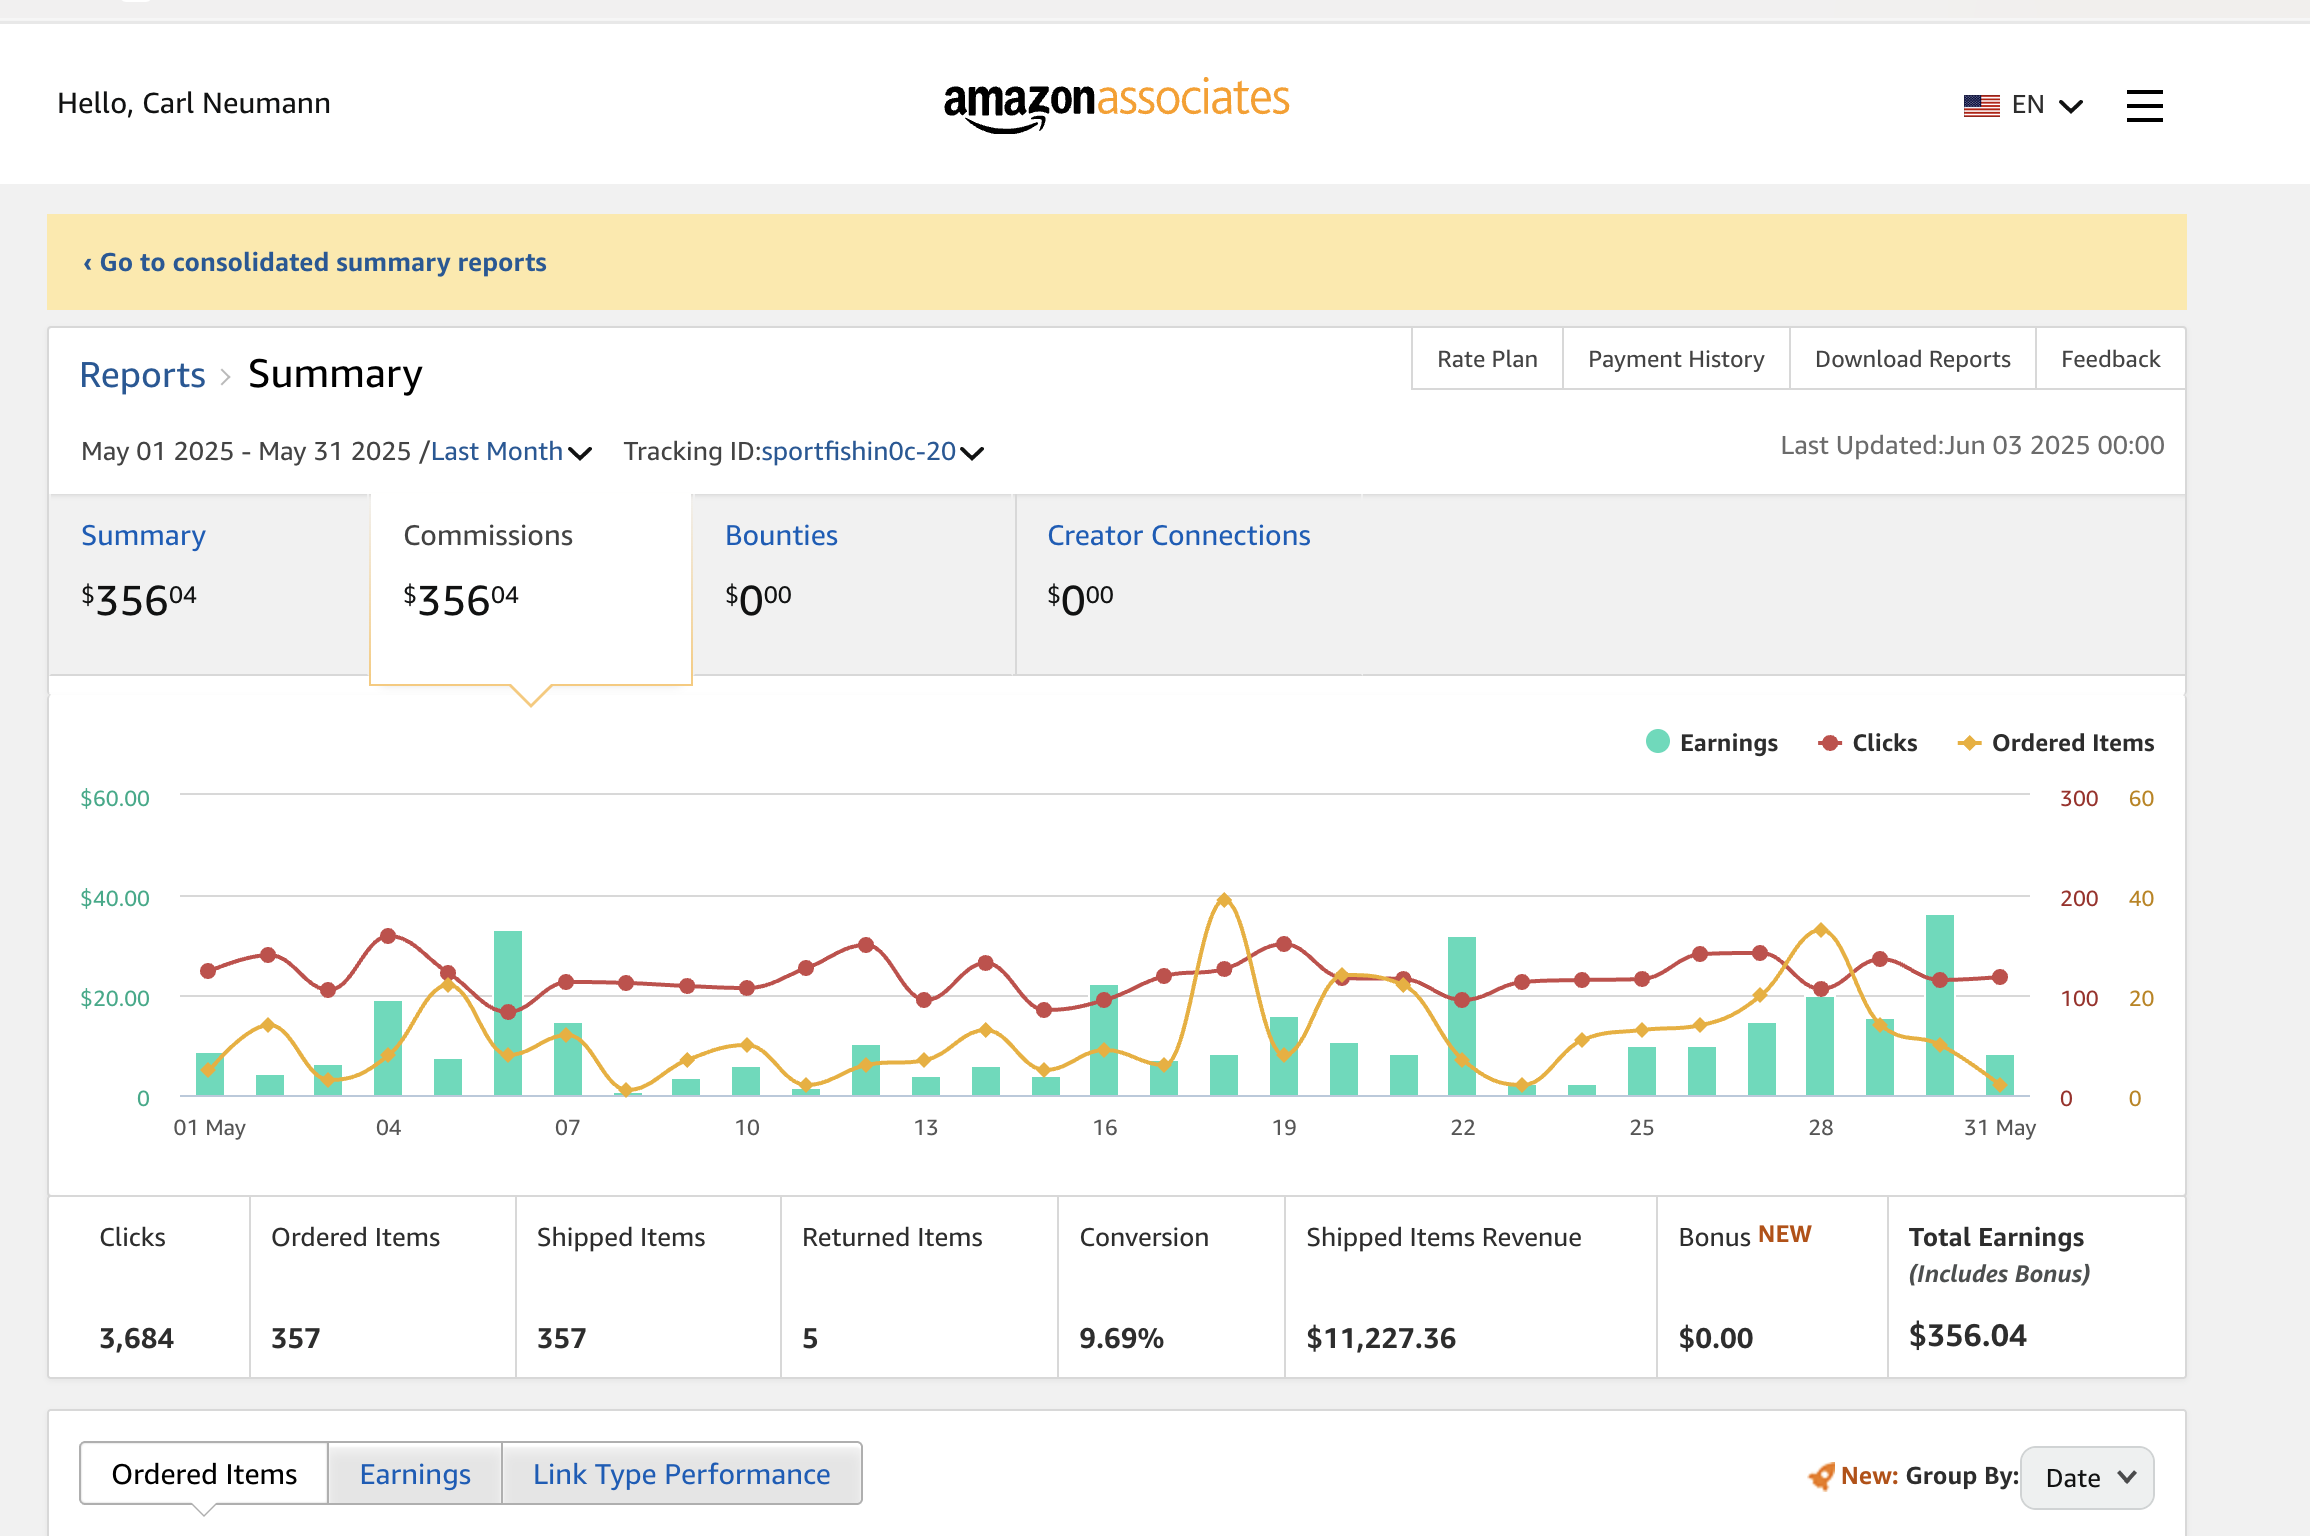Switch to the Earnings lower tab
This screenshot has width=2310, height=1536.
click(415, 1474)
